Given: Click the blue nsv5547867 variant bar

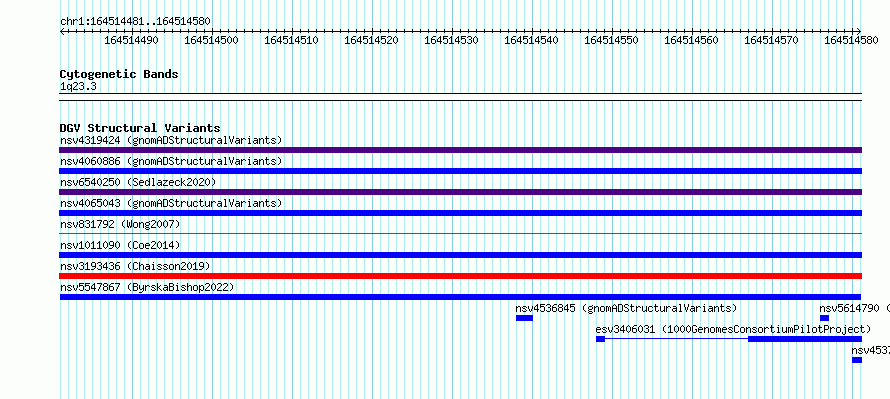Looking at the screenshot, I should pos(460,297).
